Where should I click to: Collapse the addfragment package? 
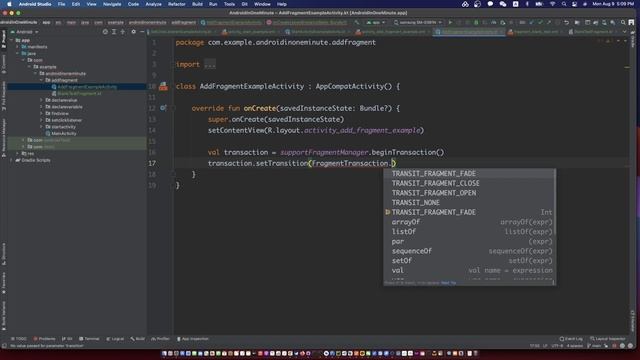click(x=41, y=80)
